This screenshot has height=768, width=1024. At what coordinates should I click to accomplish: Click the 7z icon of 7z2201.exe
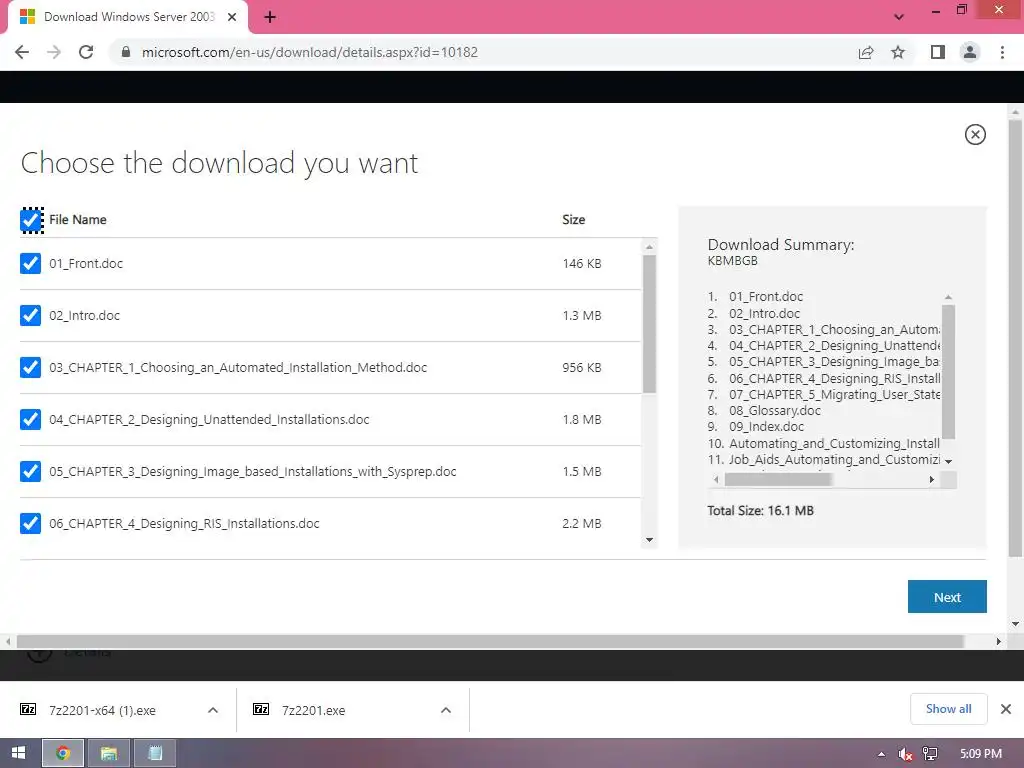click(261, 709)
